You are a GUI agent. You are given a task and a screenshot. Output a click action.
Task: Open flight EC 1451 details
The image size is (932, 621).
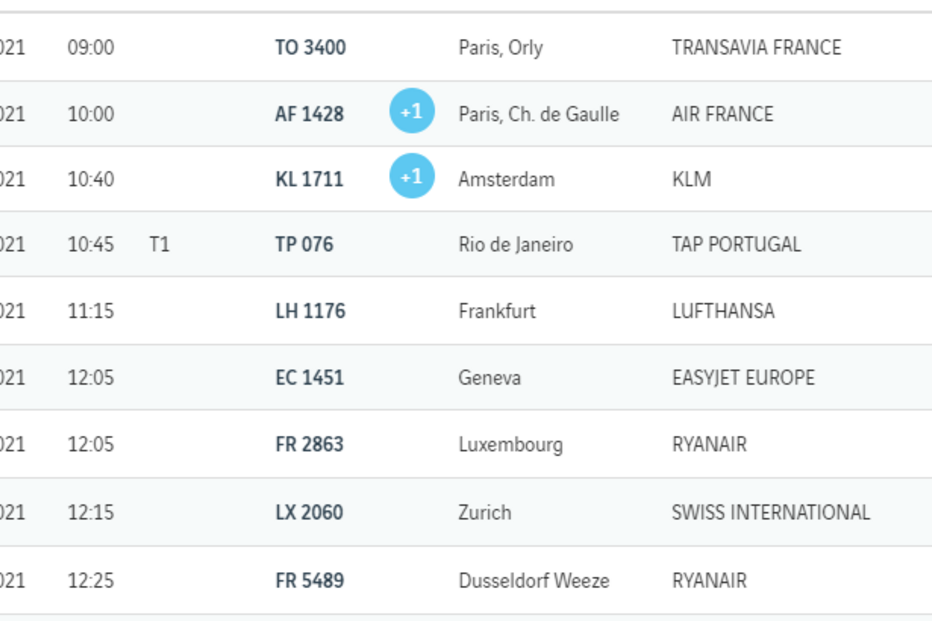click(309, 377)
